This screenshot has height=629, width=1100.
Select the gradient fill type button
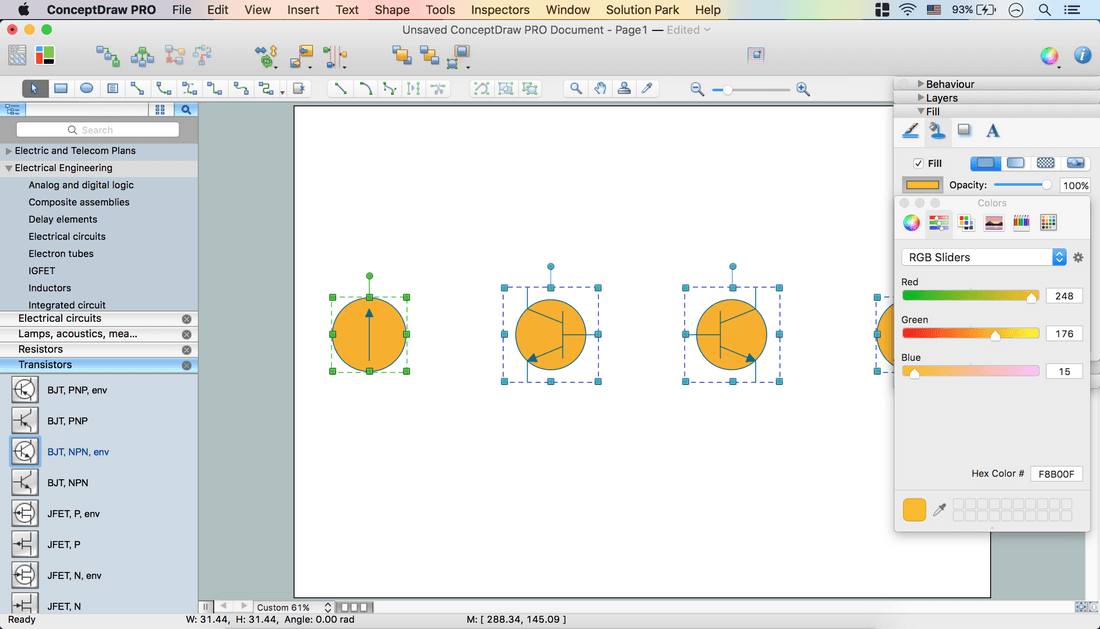pos(1015,163)
